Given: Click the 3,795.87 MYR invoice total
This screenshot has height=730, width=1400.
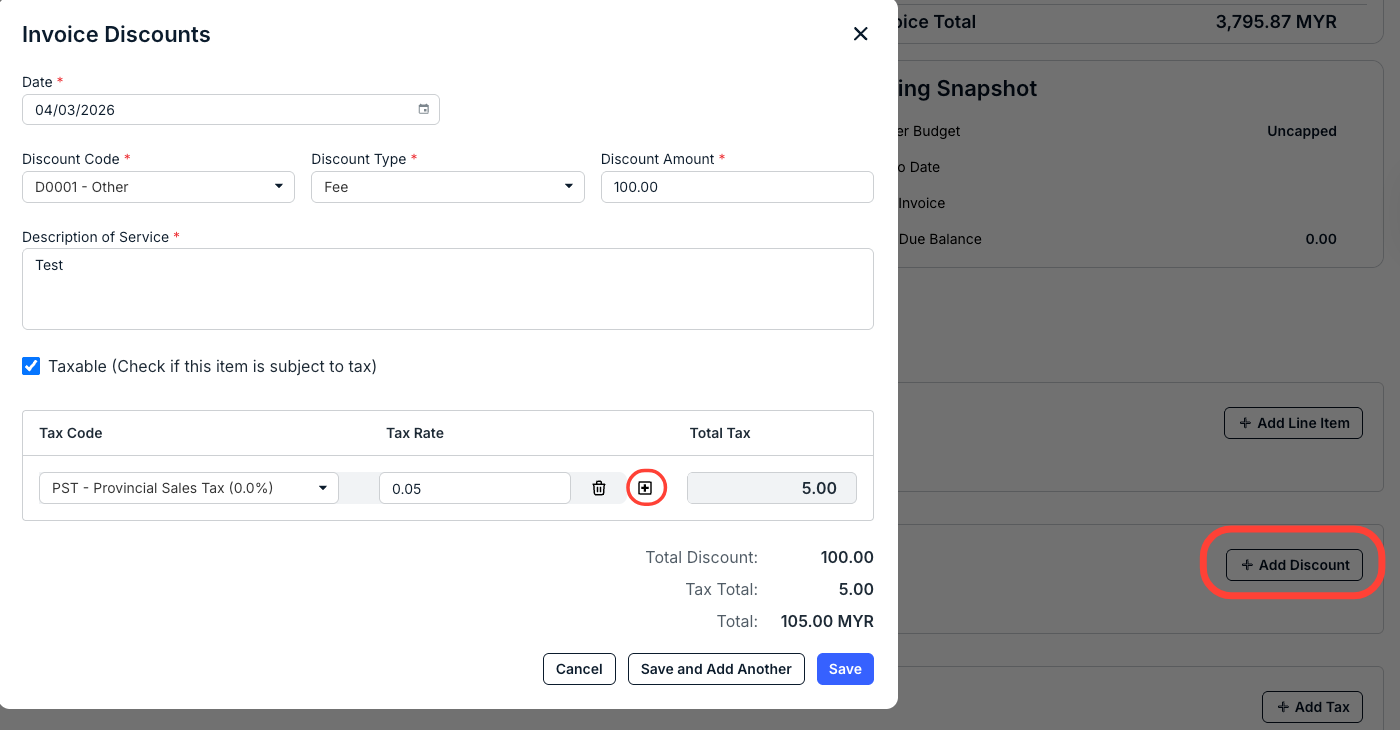Looking at the screenshot, I should coord(1276,21).
